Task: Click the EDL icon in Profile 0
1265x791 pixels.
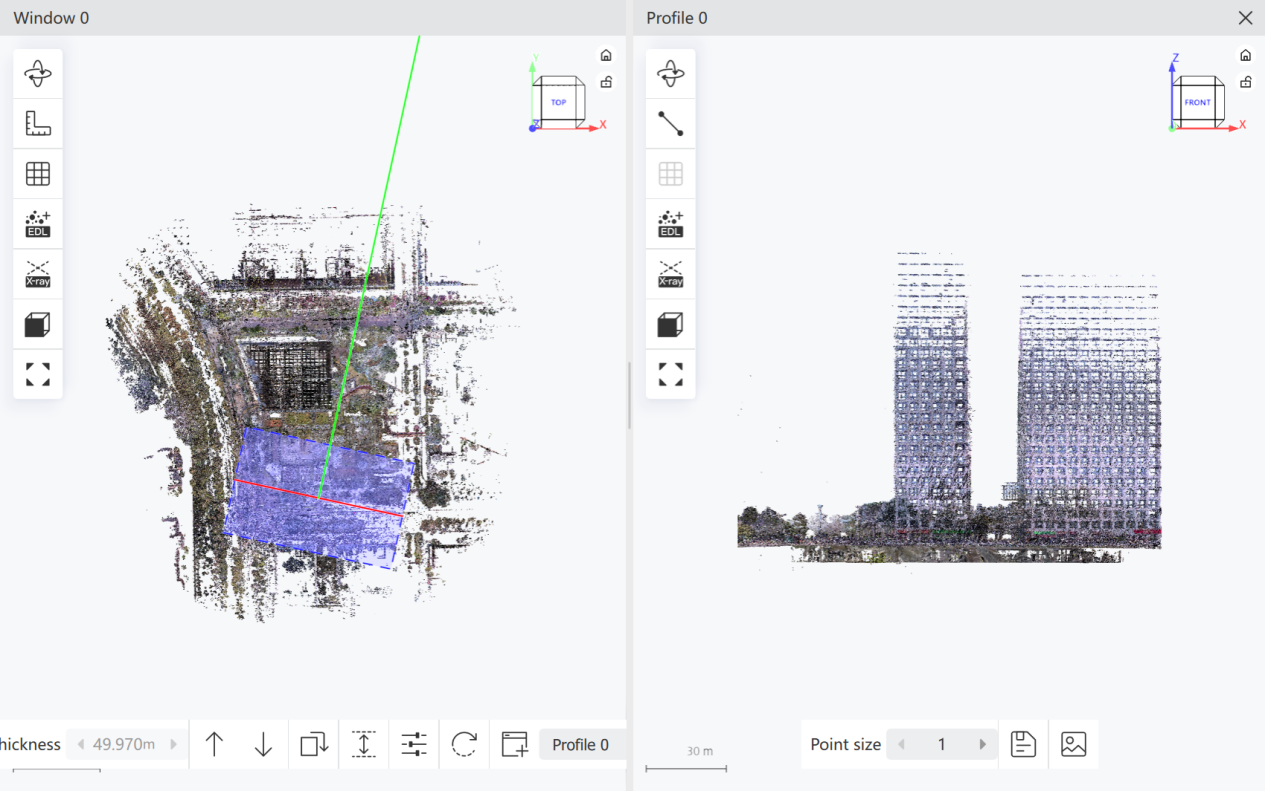Action: coord(671,224)
